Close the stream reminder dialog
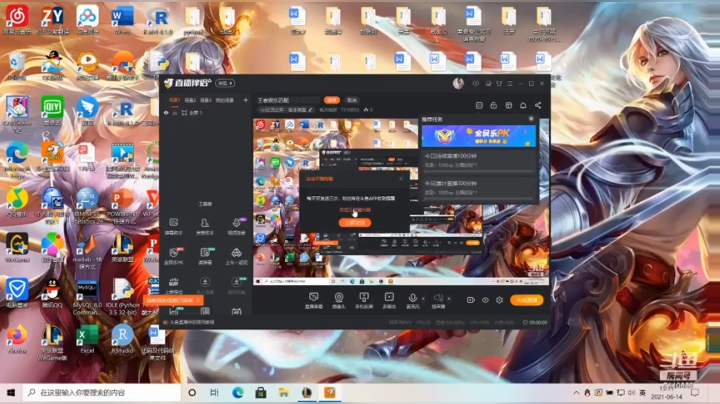This screenshot has width=720, height=404. tap(401, 179)
